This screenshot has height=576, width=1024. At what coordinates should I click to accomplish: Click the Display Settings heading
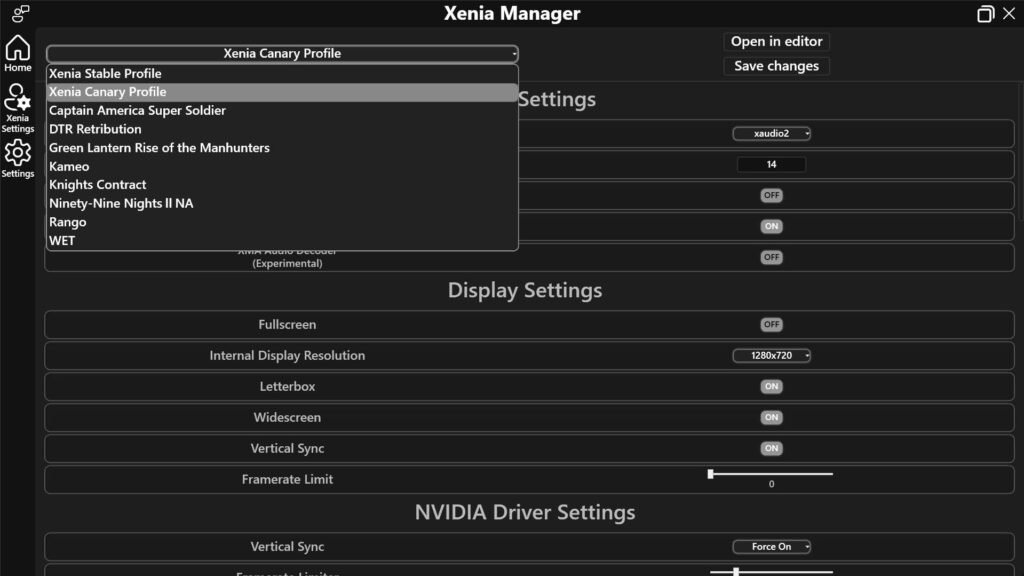[x=525, y=290]
